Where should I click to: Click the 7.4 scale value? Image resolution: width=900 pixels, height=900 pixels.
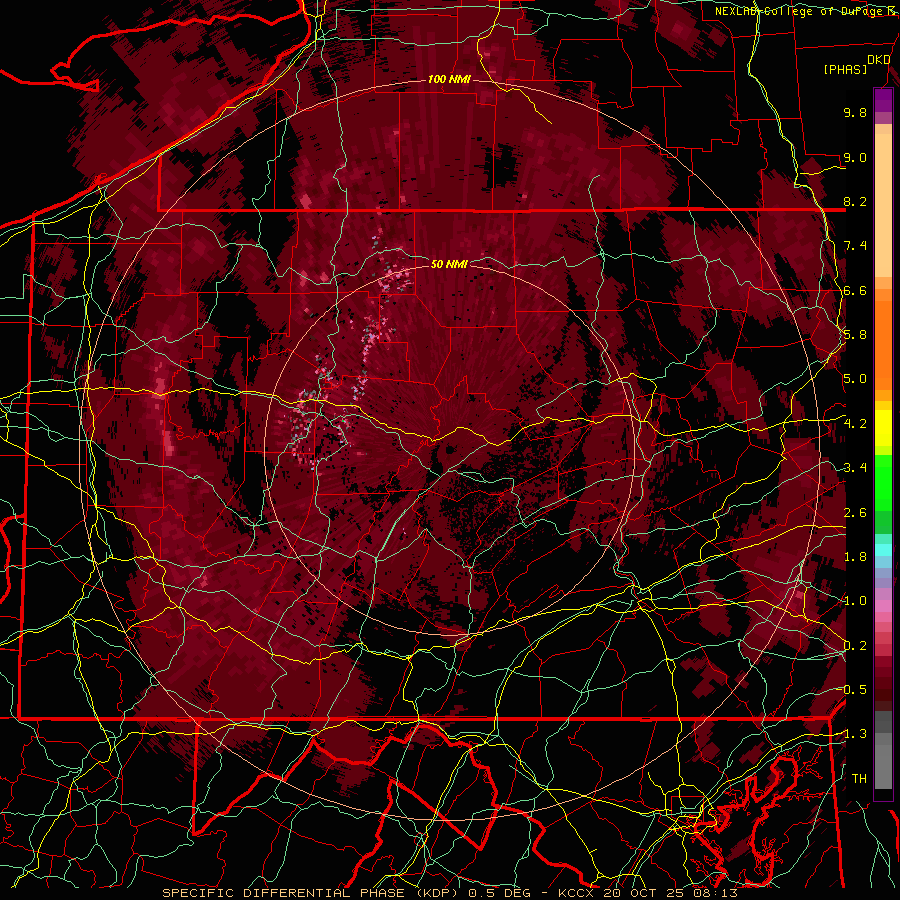point(855,246)
